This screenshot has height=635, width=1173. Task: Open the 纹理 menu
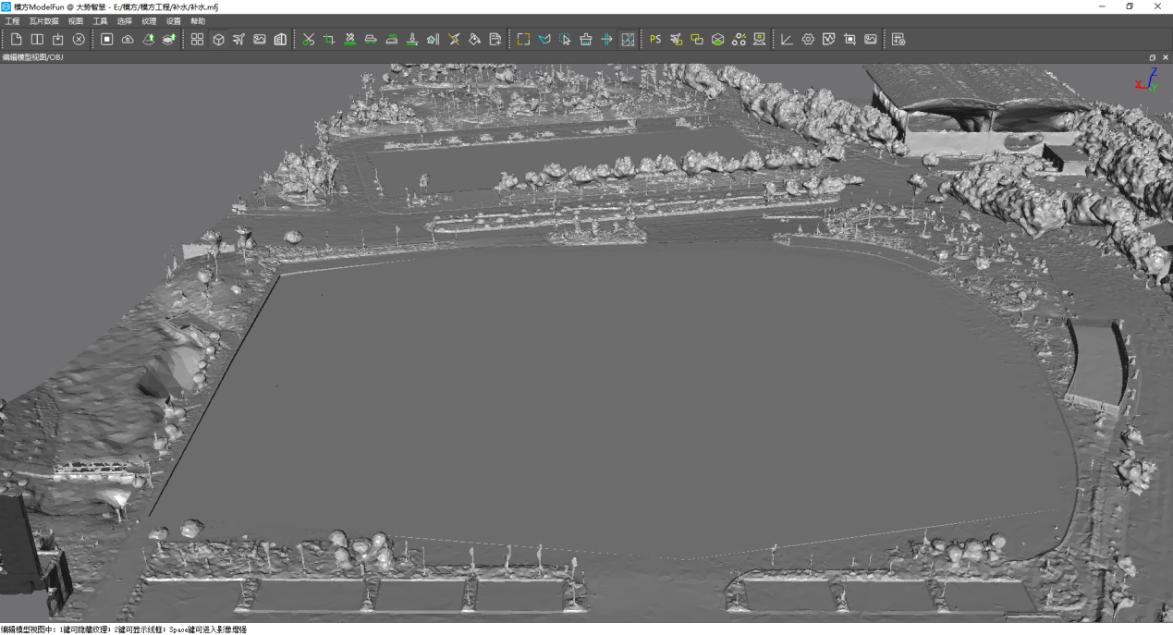click(x=149, y=21)
